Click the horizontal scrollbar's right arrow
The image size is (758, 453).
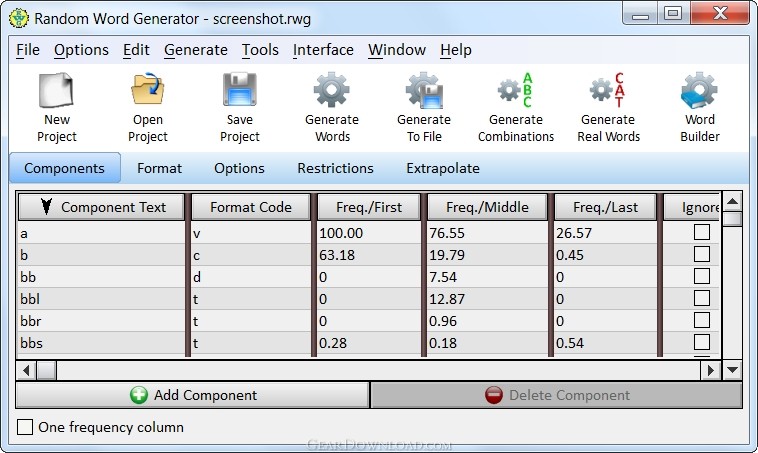pyautogui.click(x=711, y=370)
